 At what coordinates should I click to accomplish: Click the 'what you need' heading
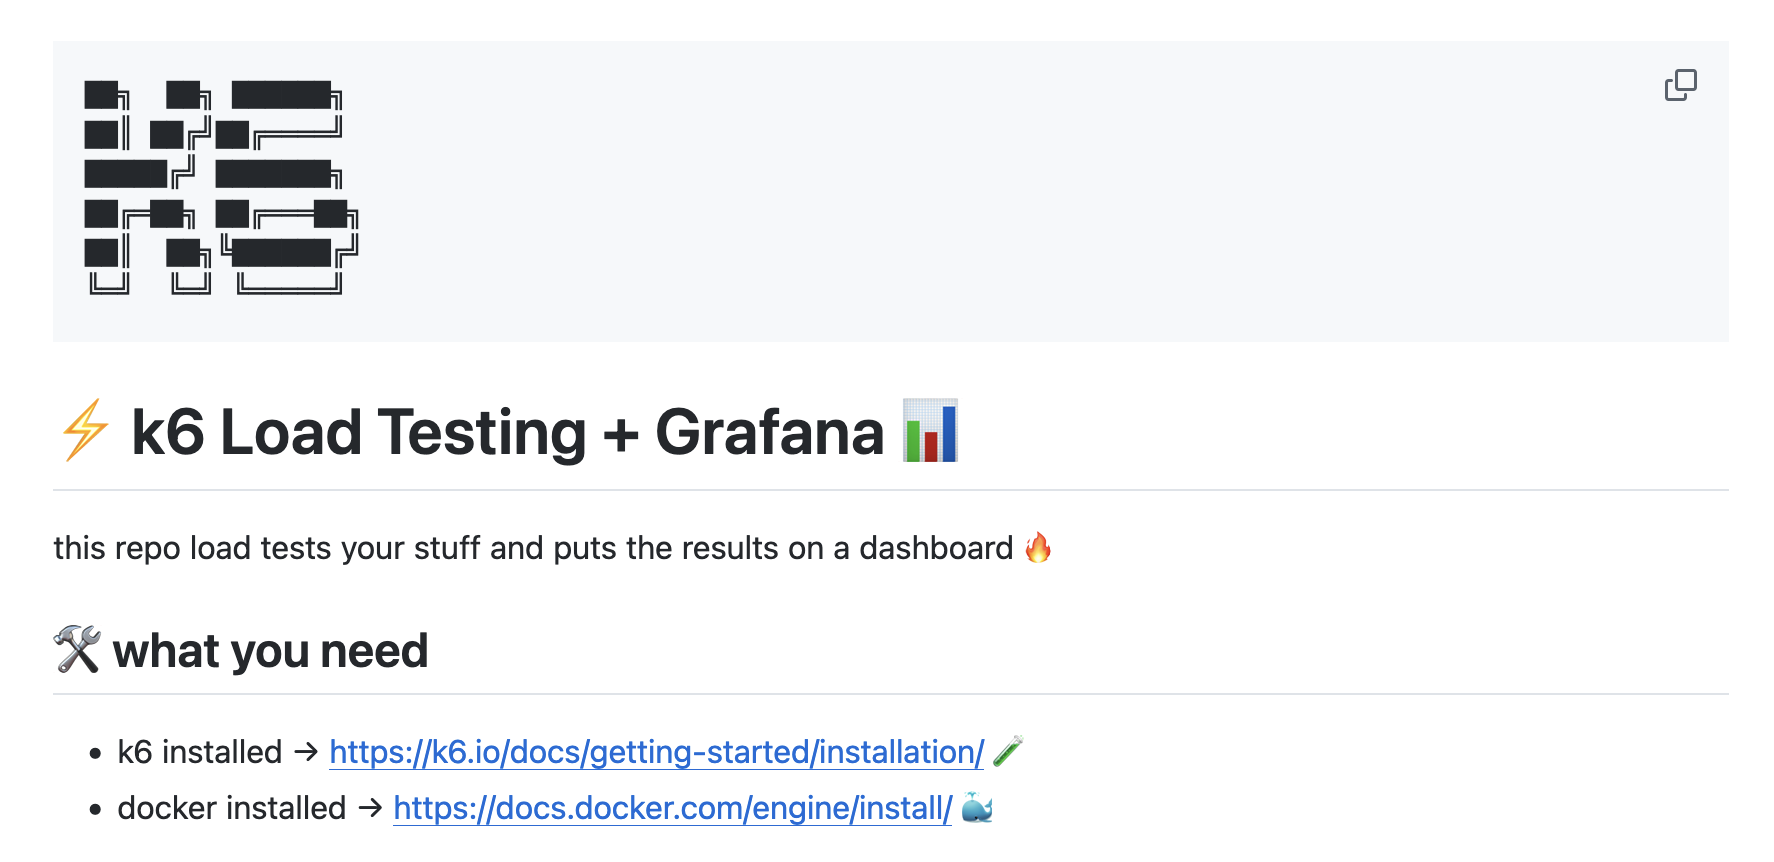[x=270, y=651]
